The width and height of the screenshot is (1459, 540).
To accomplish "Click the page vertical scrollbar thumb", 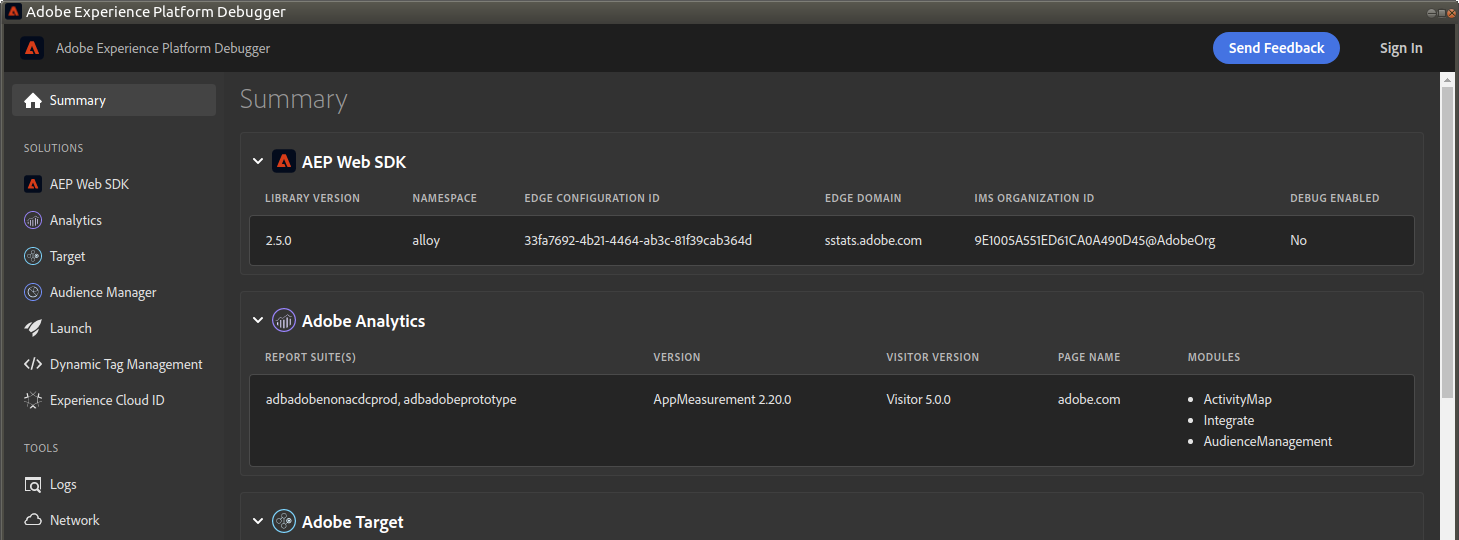I will pyautogui.click(x=1447, y=243).
